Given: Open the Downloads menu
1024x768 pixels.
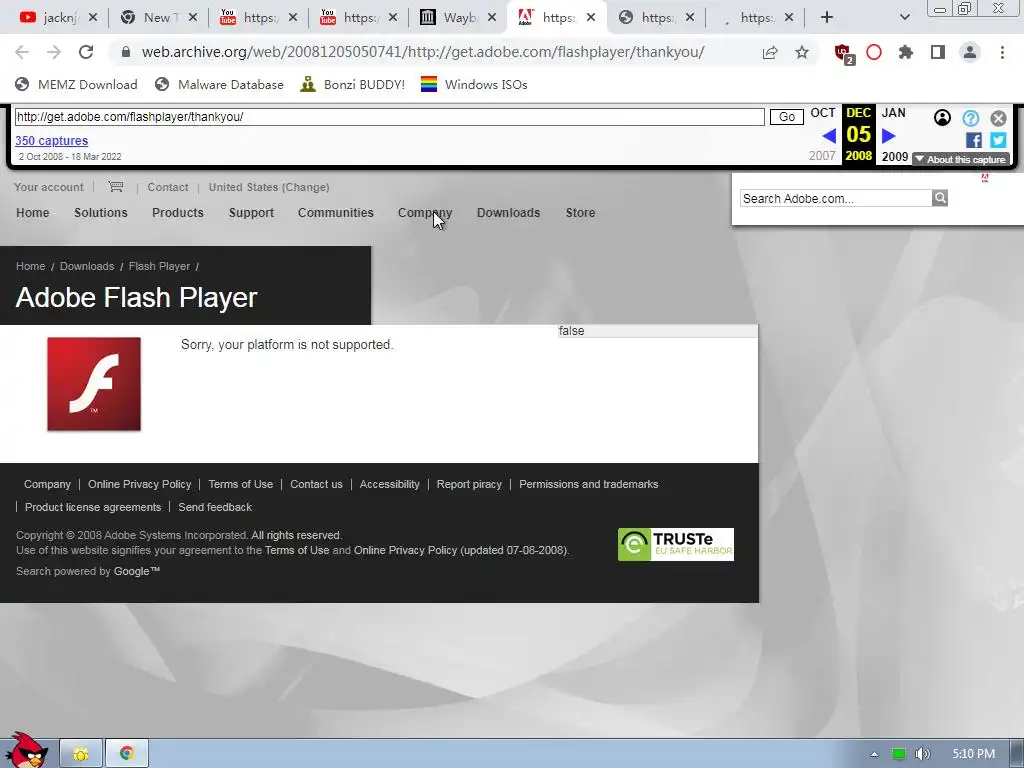Looking at the screenshot, I should tap(509, 213).
